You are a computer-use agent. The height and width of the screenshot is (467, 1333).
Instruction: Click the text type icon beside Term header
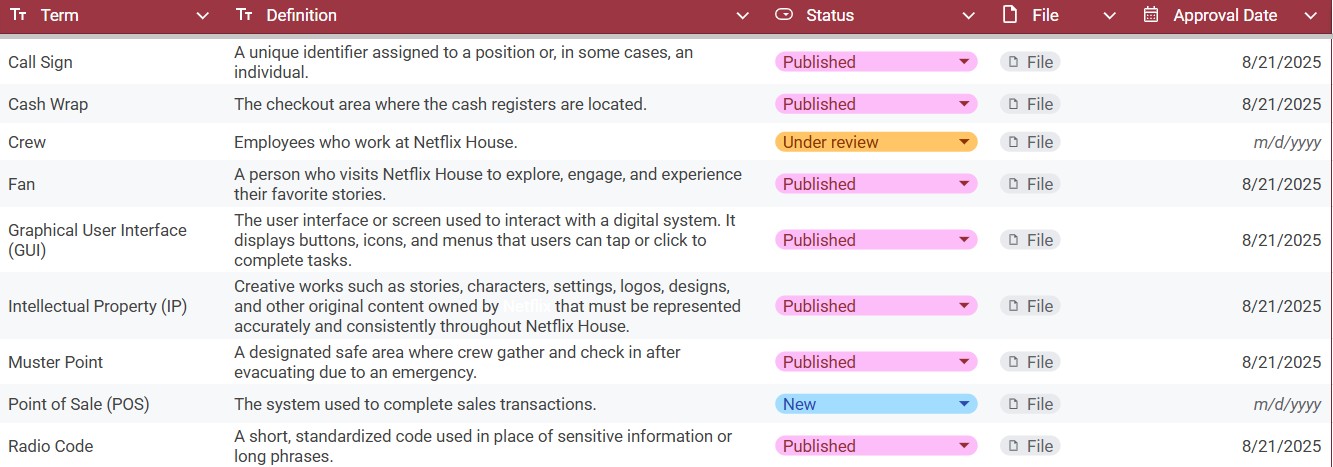18,15
